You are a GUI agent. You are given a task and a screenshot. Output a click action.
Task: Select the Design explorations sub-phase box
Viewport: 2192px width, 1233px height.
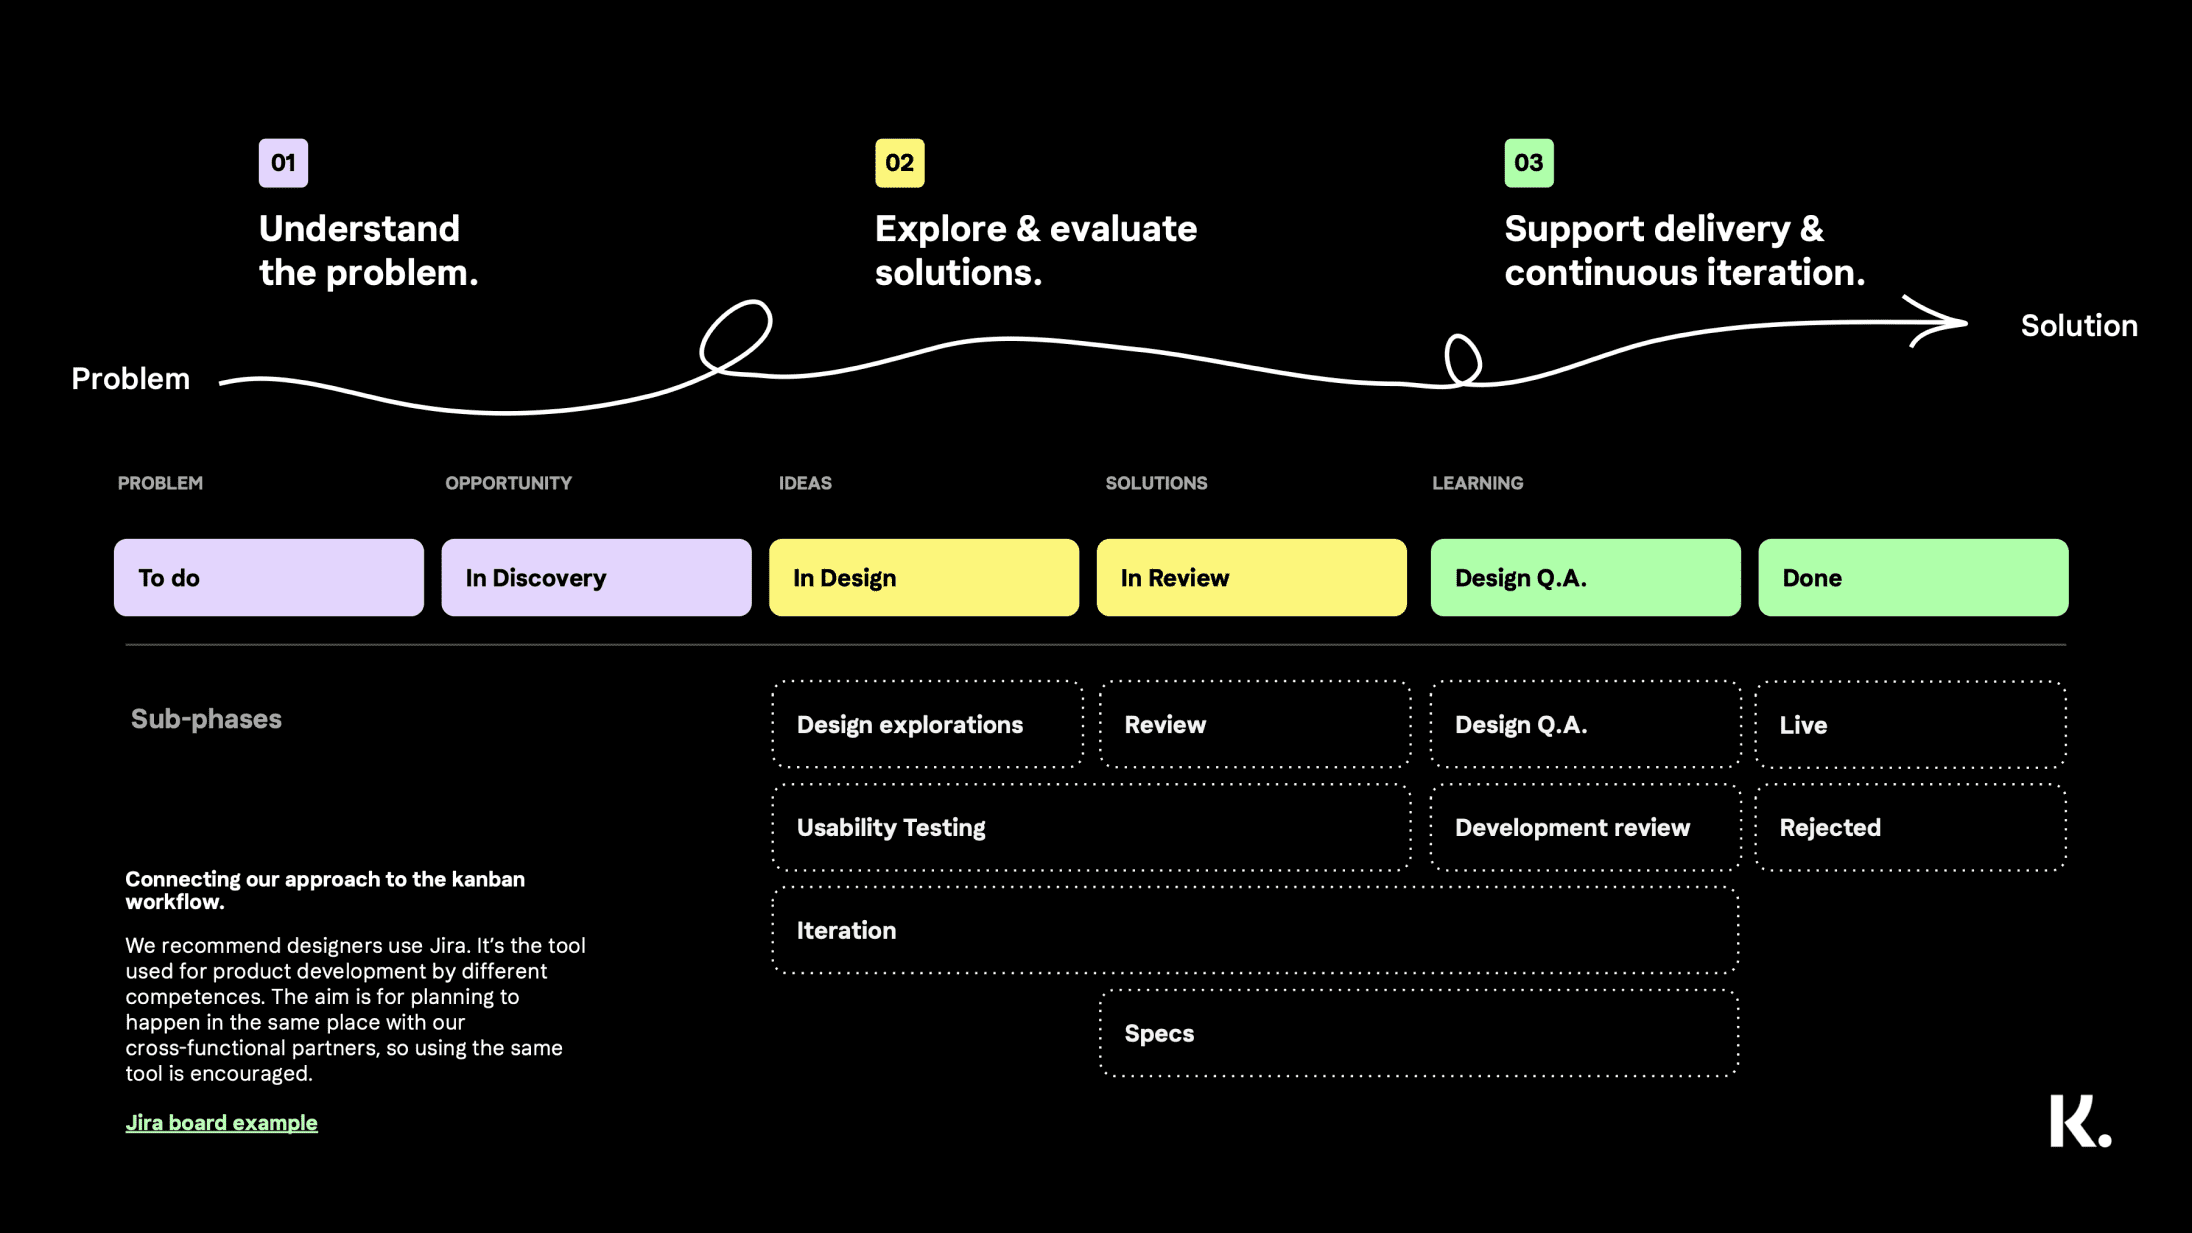(927, 724)
